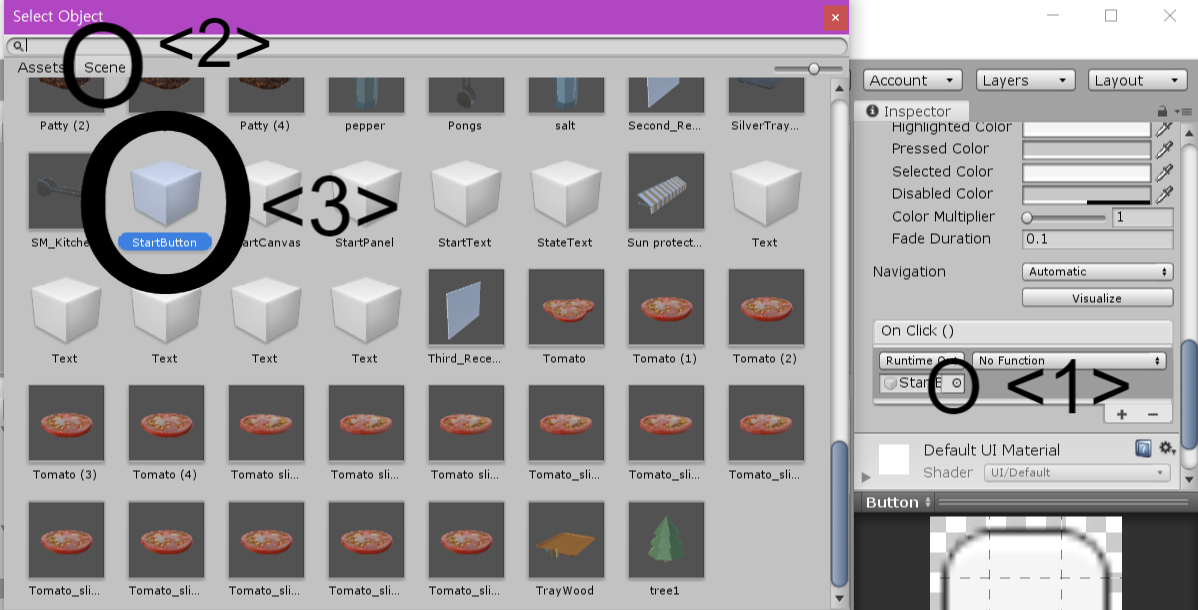Image resolution: width=1198 pixels, height=610 pixels.
Task: Open the Runtime Only dropdown
Action: tap(921, 360)
